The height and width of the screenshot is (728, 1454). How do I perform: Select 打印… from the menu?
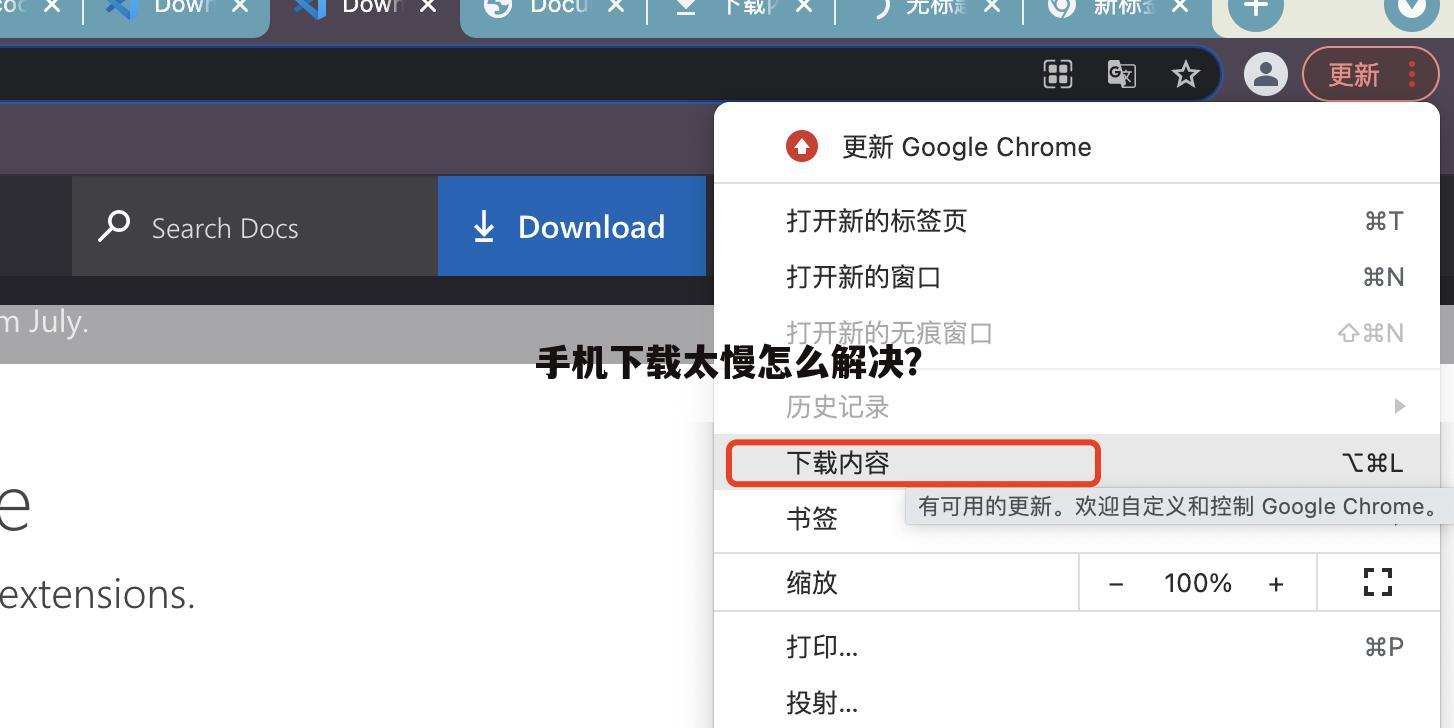pos(1077,647)
